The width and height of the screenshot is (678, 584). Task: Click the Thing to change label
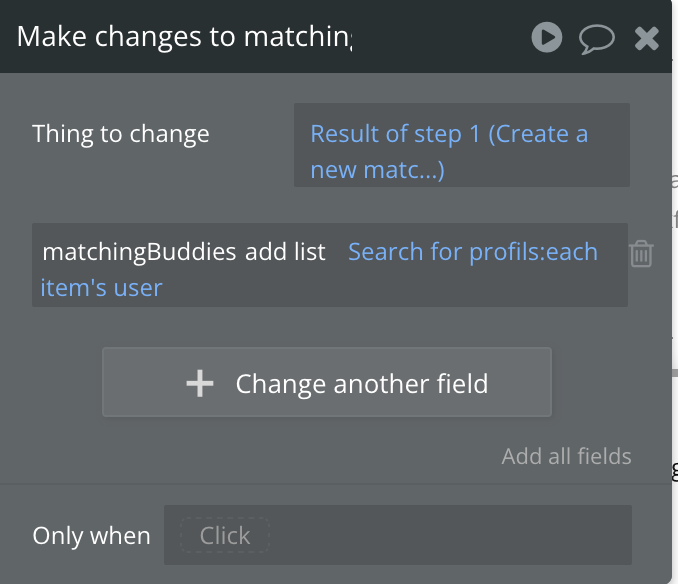pos(121,134)
